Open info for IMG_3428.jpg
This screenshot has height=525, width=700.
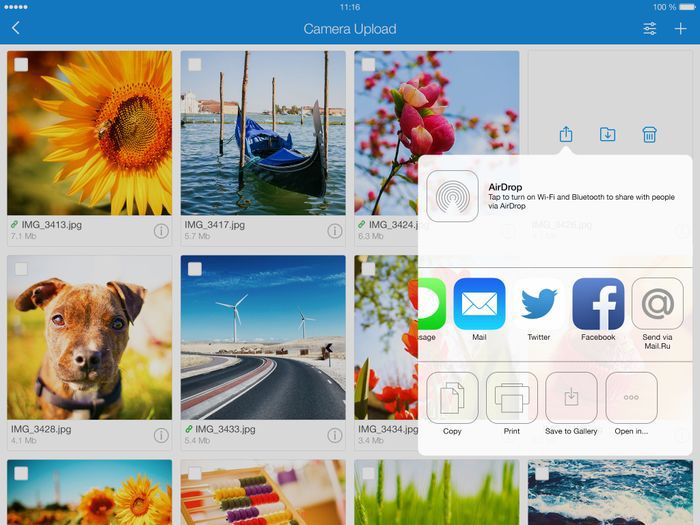tap(161, 435)
